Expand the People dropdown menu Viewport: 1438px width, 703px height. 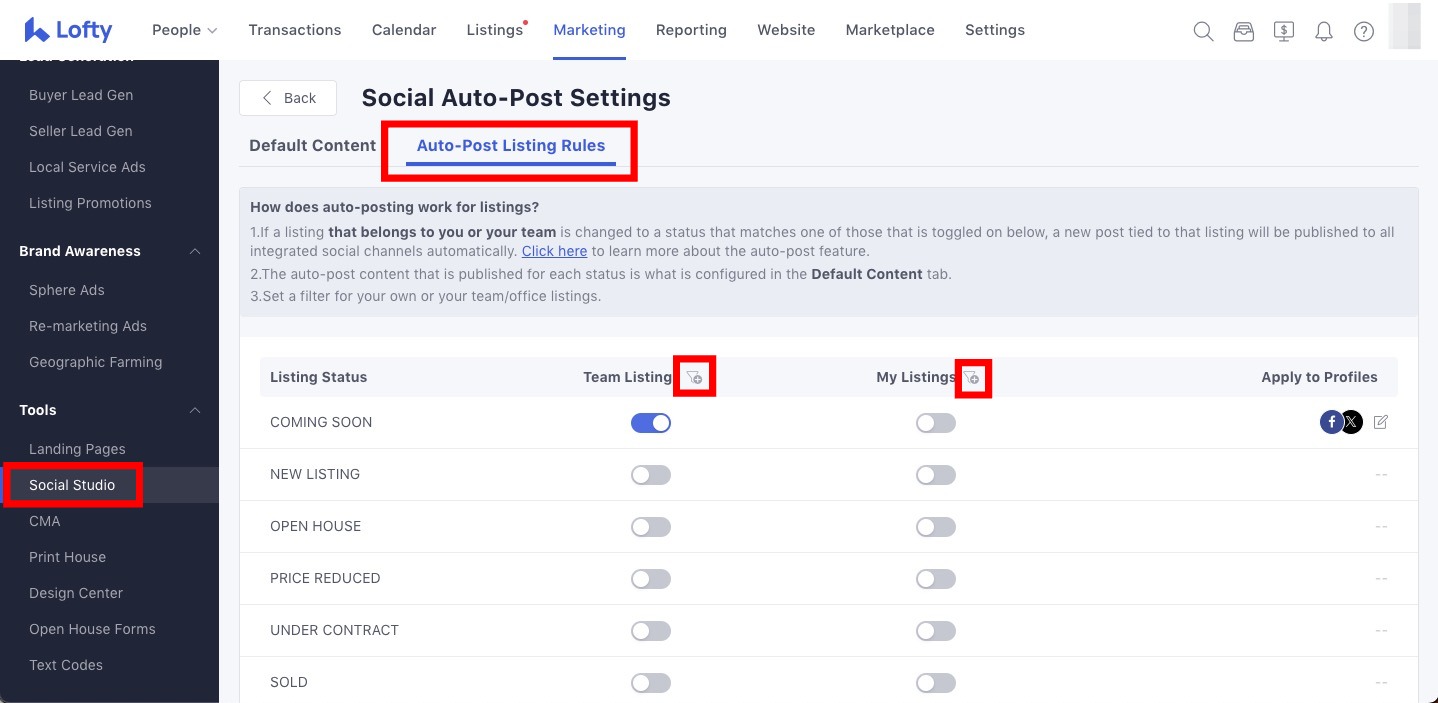(184, 30)
